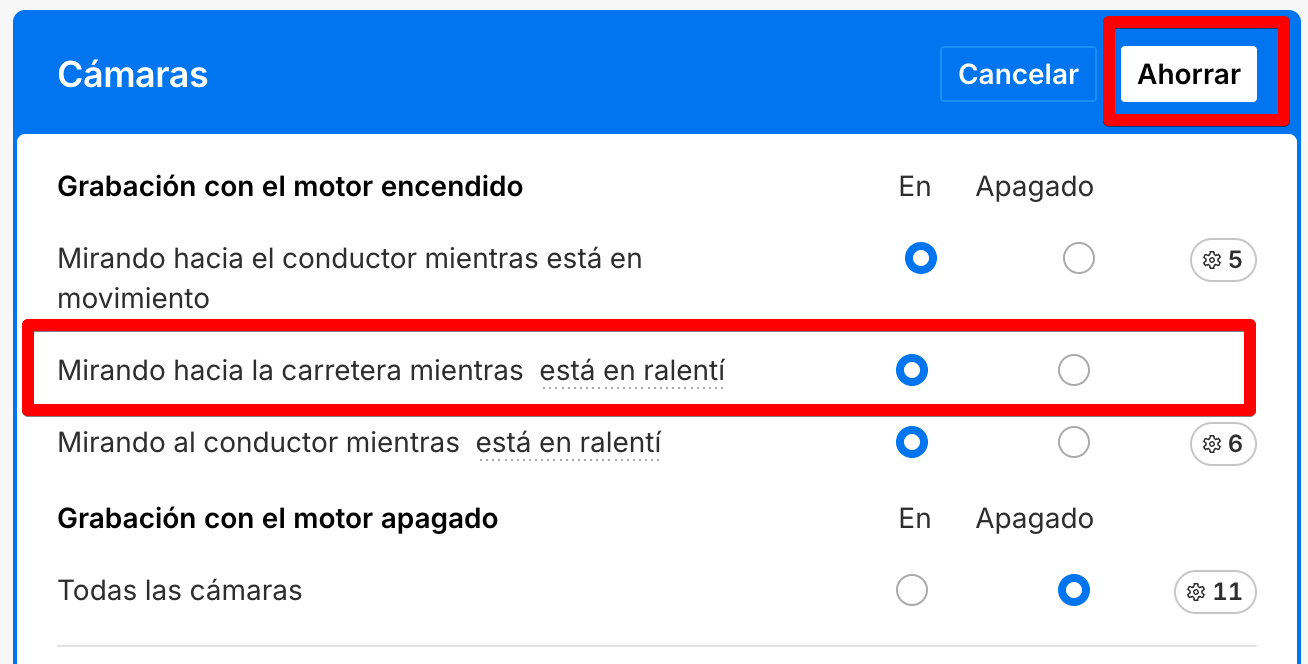
Task: Select Apagado for road-facing while idling
Action: point(1073,371)
